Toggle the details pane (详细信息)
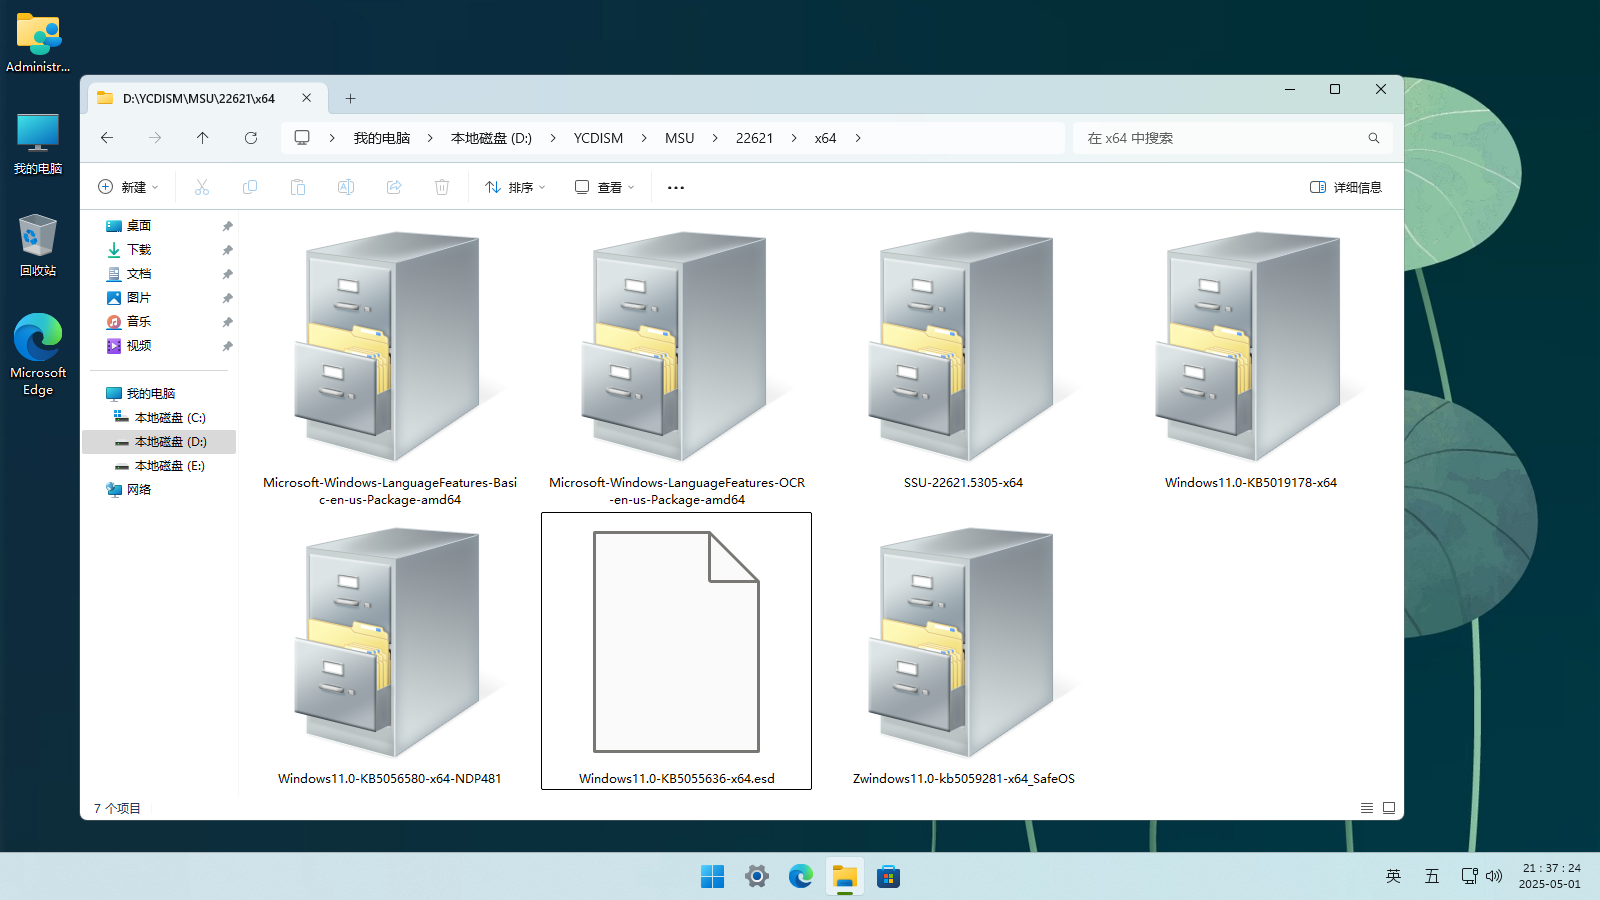Screen dimensions: 1600x900 (x=1346, y=187)
